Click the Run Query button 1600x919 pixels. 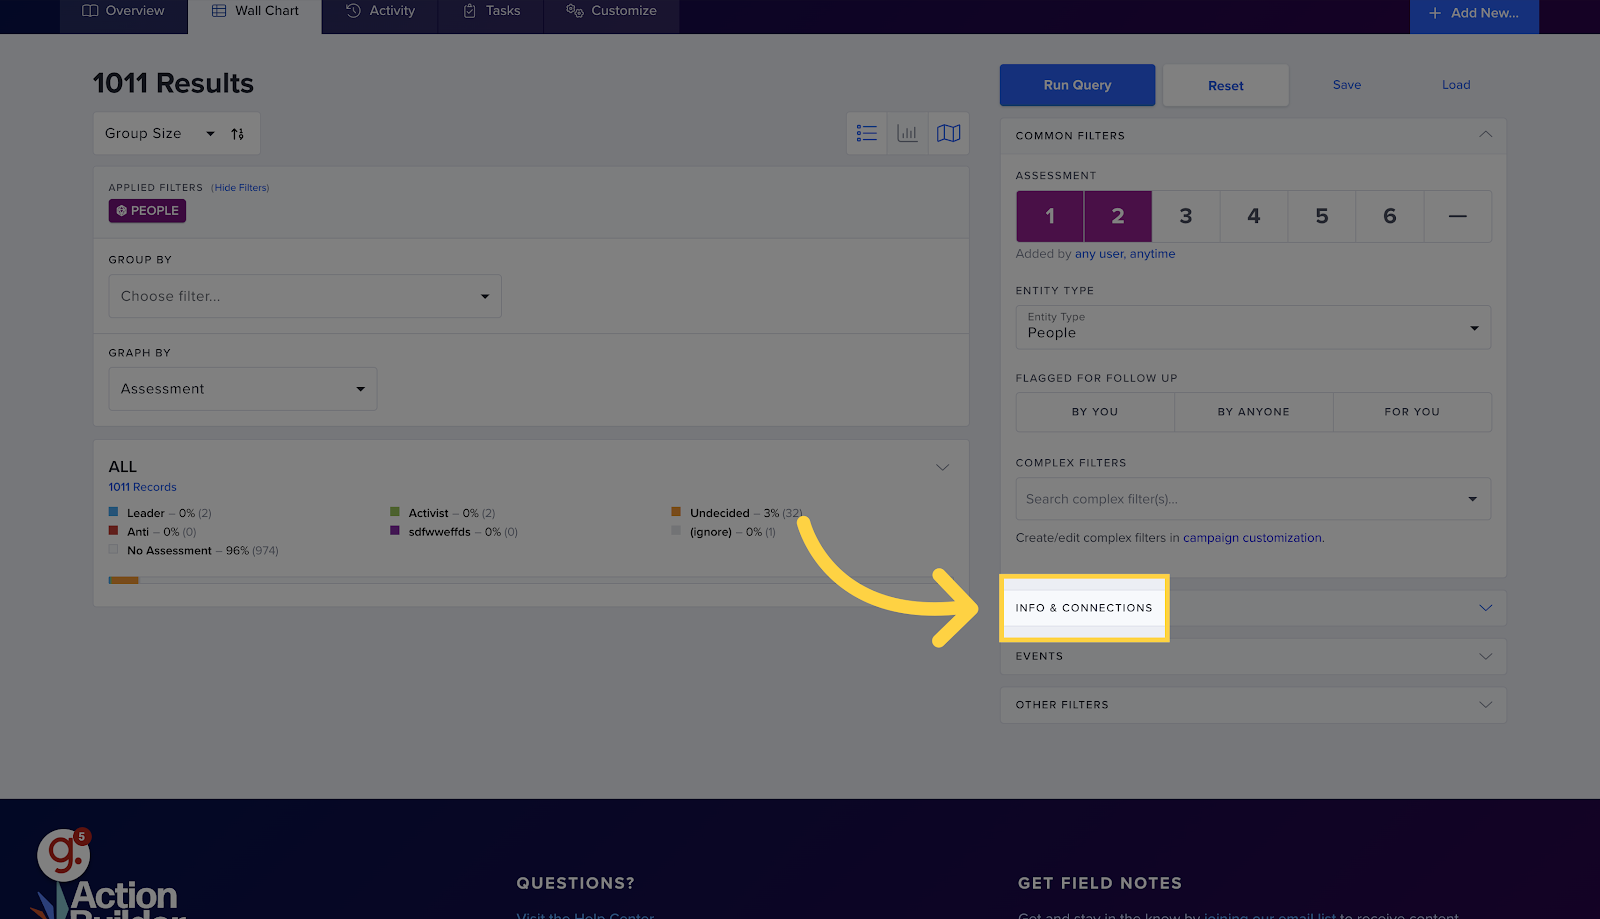1076,84
